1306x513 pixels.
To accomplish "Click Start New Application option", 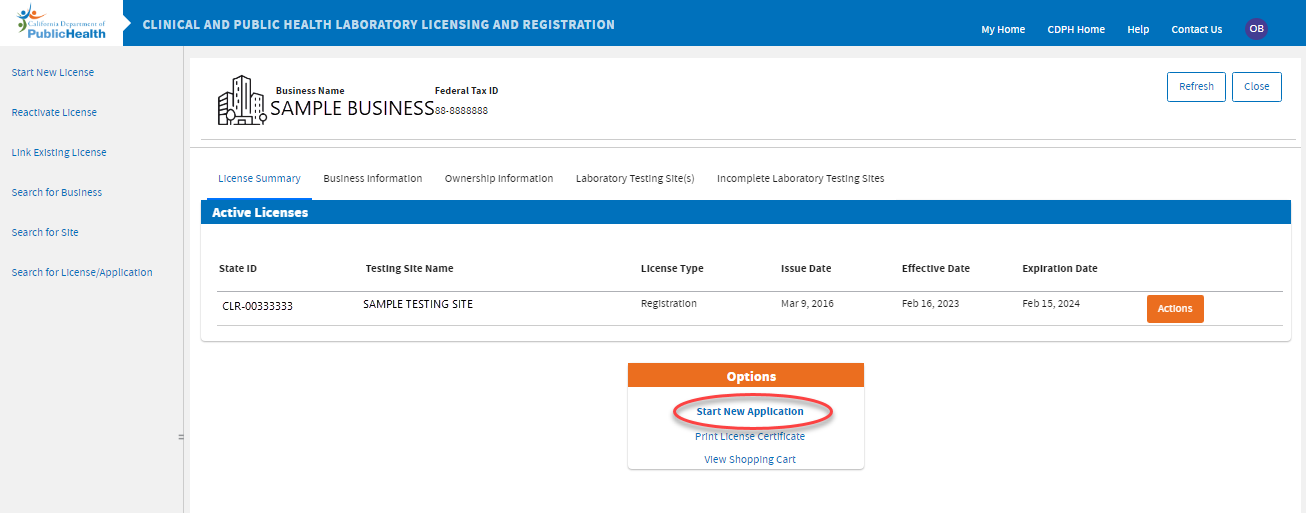I will (750, 411).
